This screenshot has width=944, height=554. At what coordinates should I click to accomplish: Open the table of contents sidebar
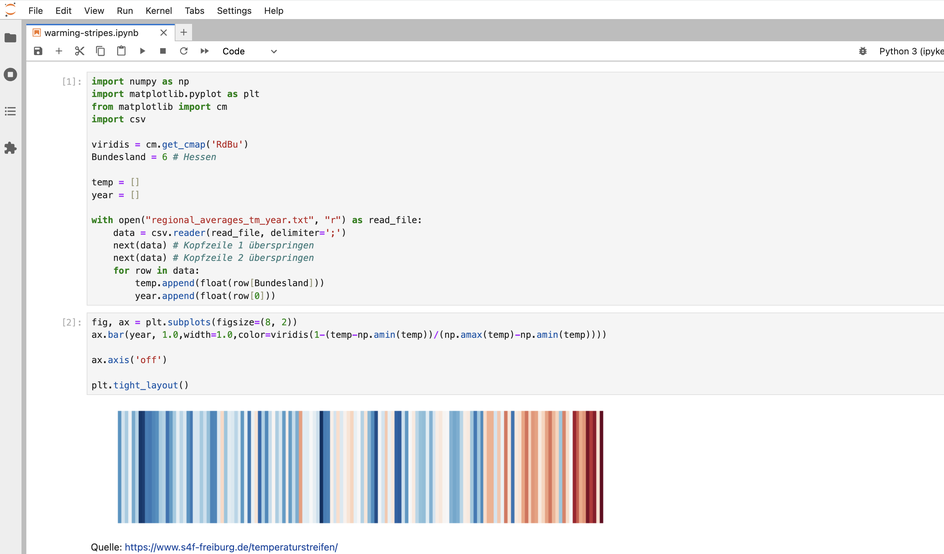click(10, 111)
